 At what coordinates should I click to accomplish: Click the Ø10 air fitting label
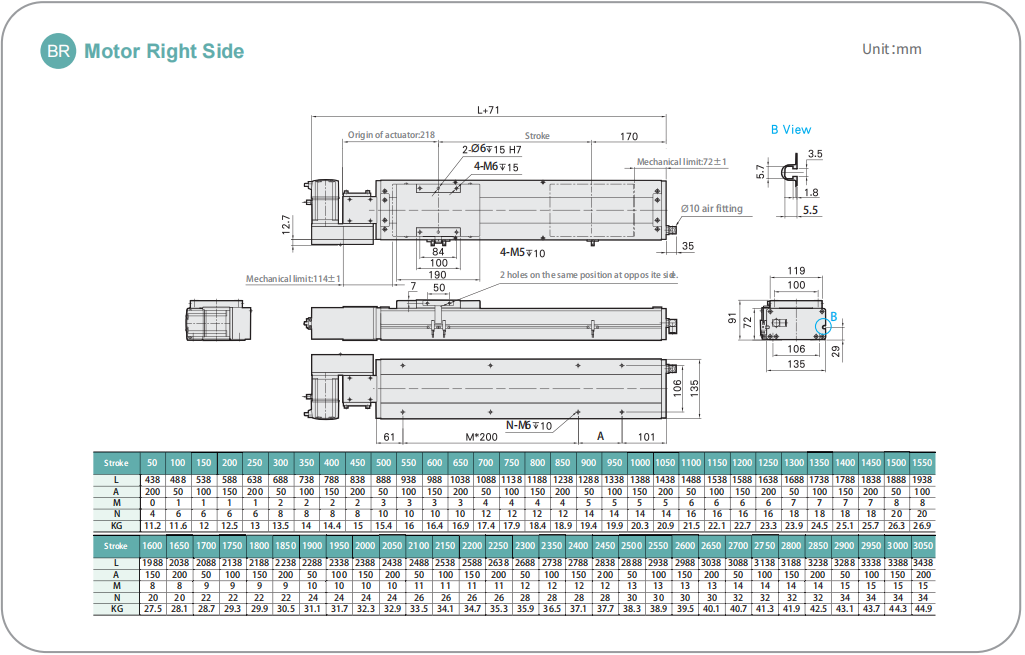click(x=712, y=209)
